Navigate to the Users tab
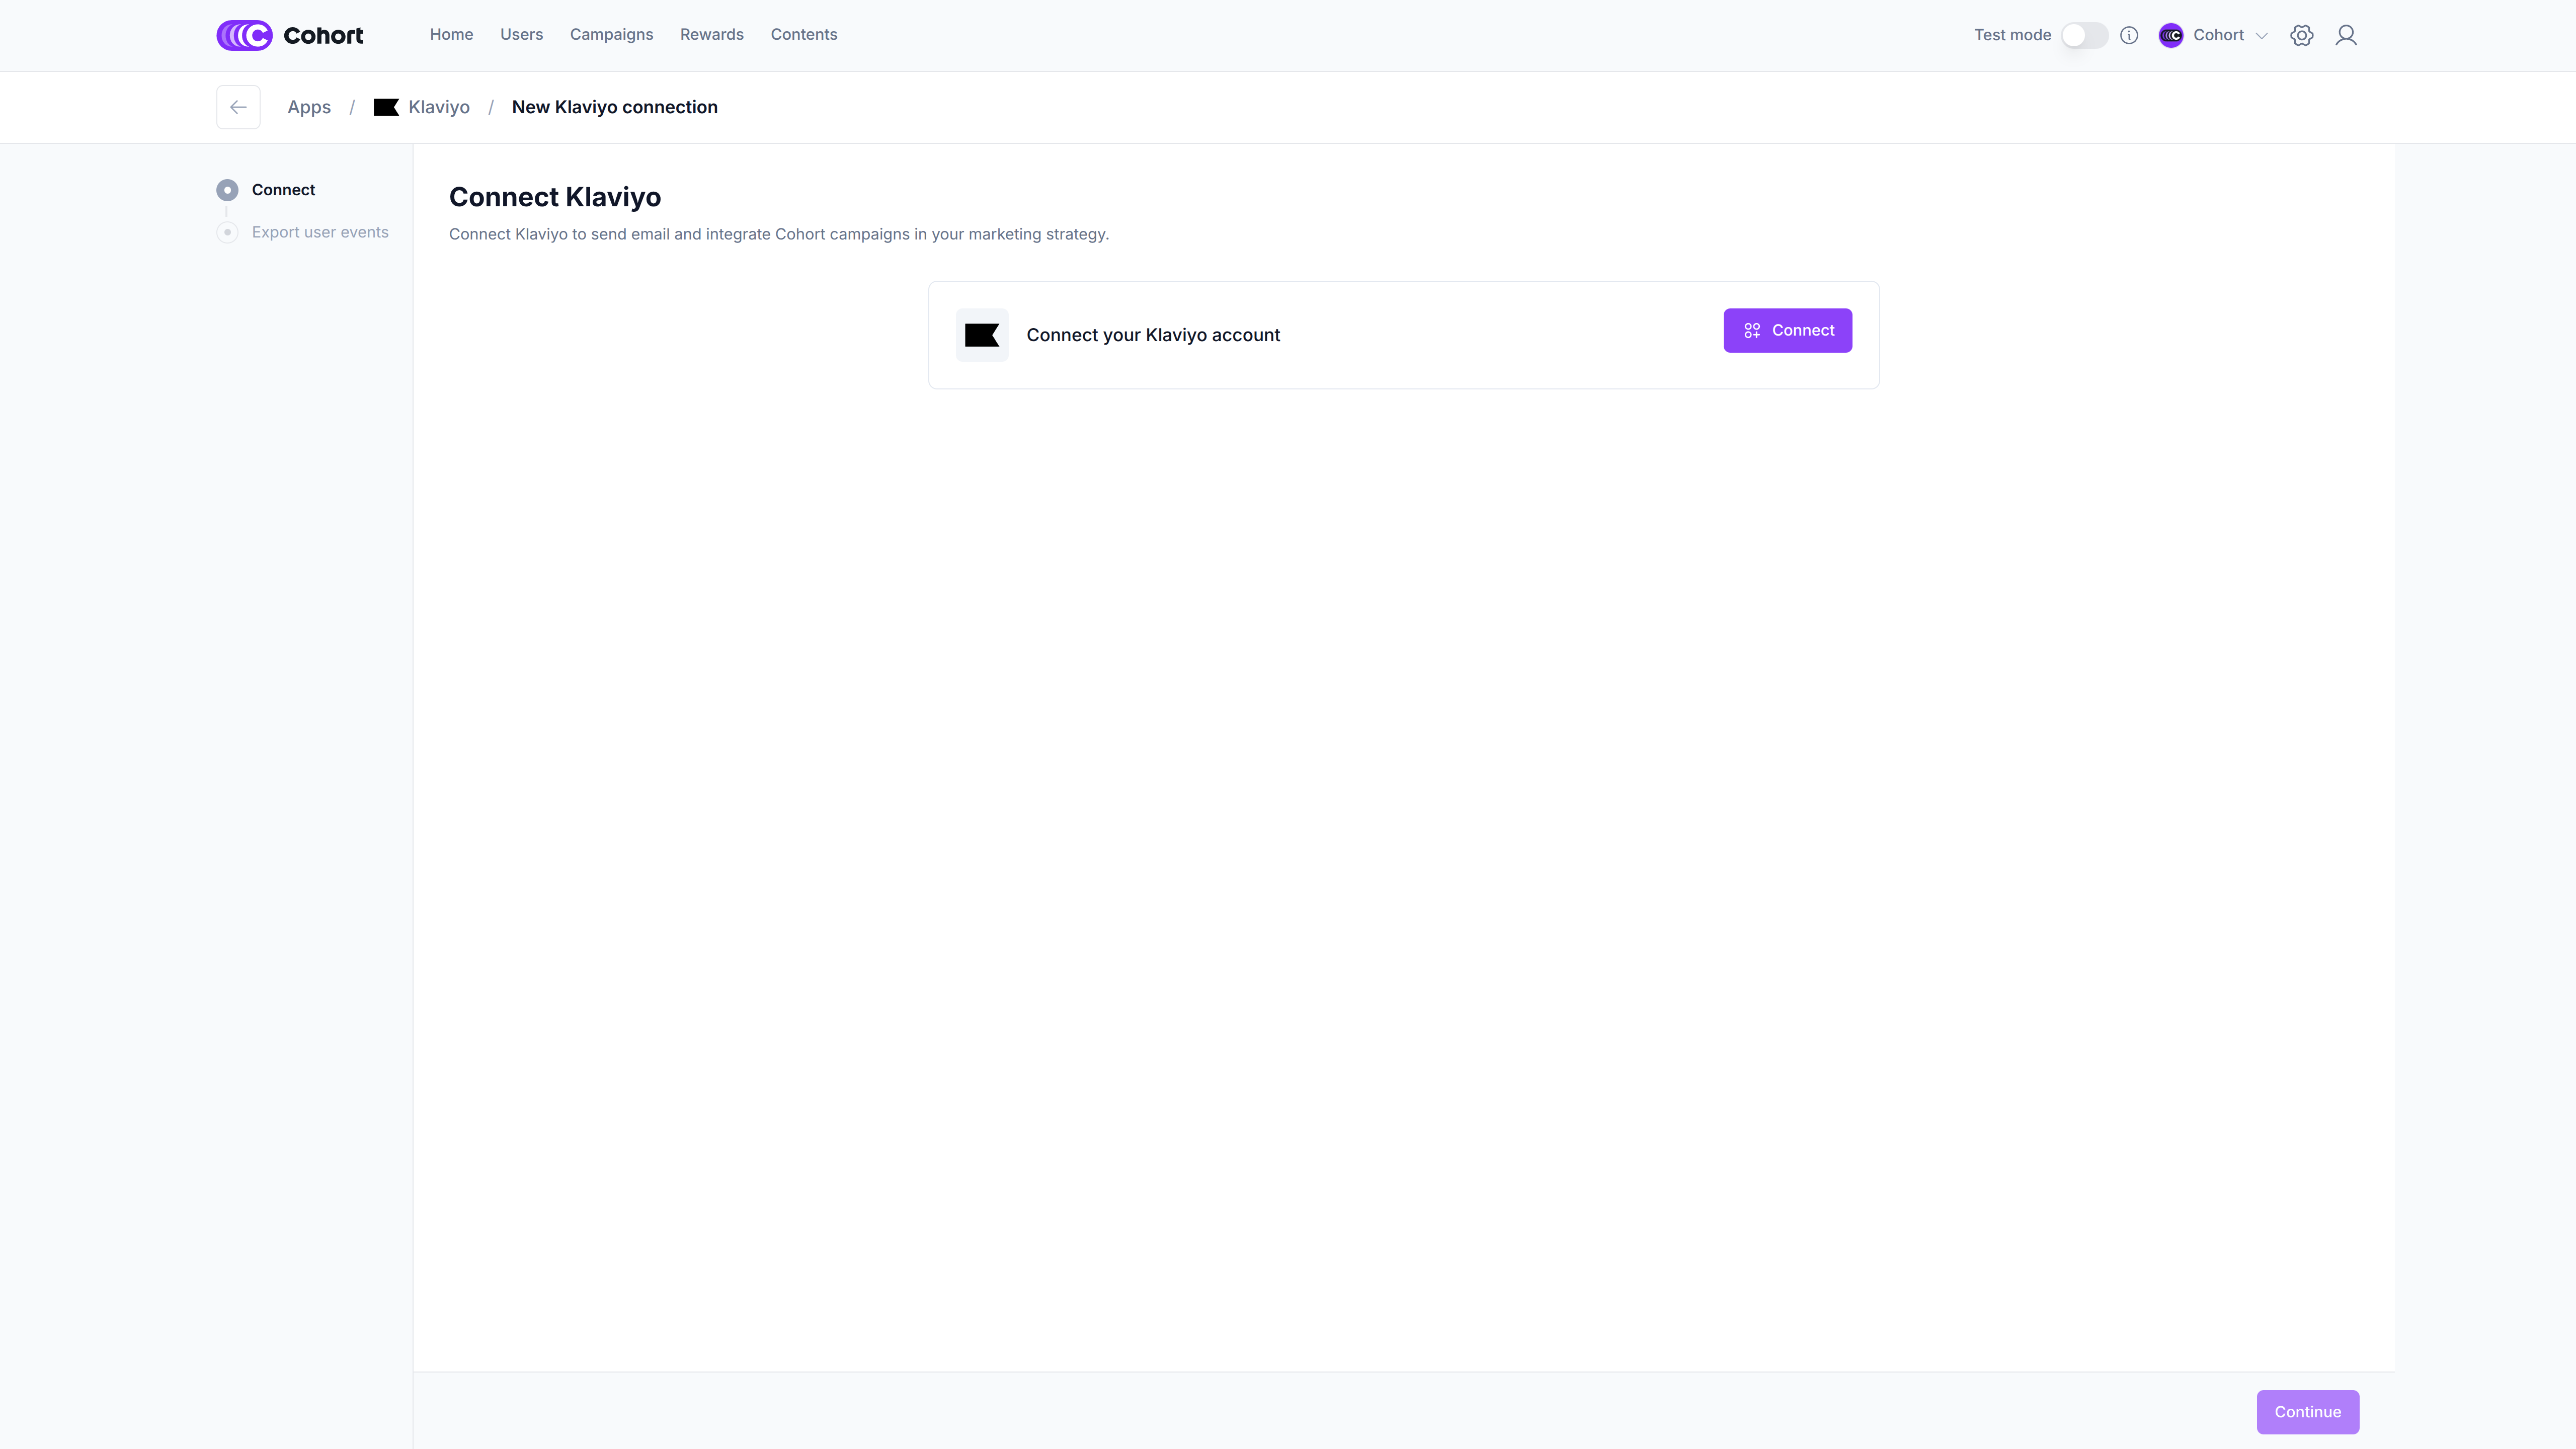The height and width of the screenshot is (1449, 2576). (521, 34)
